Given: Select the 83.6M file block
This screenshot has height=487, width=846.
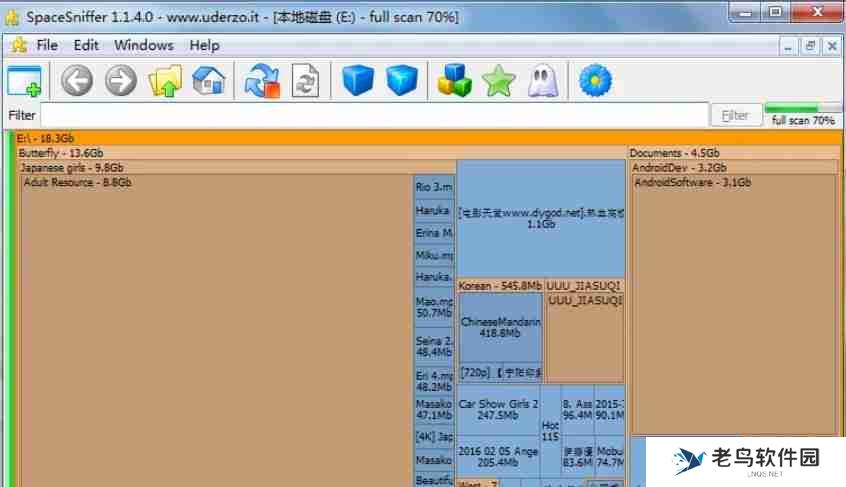Looking at the screenshot, I should point(577,457).
